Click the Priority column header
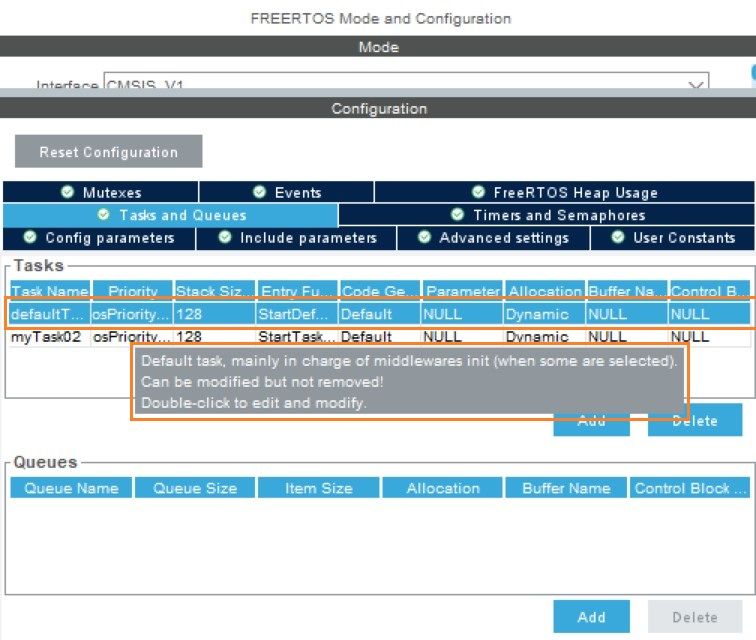Screen dimensions: 756x640 tap(133, 291)
